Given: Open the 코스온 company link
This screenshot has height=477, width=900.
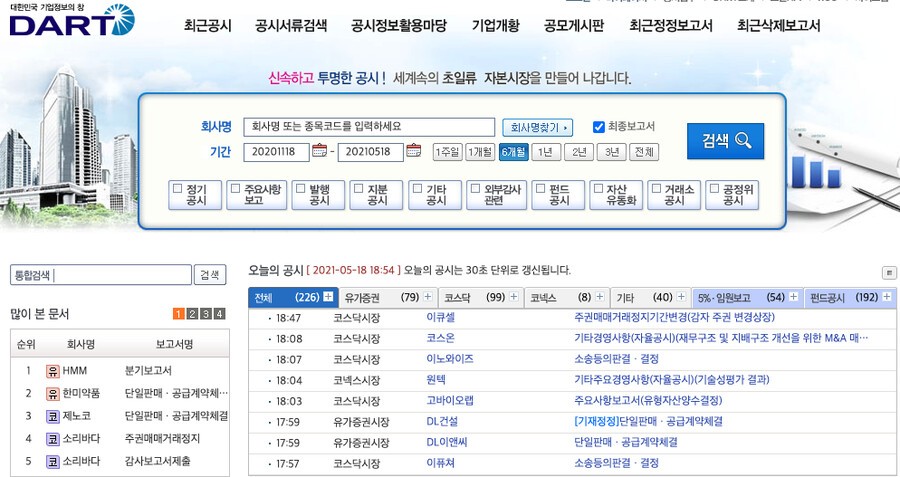Looking at the screenshot, I should pyautogui.click(x=441, y=338).
